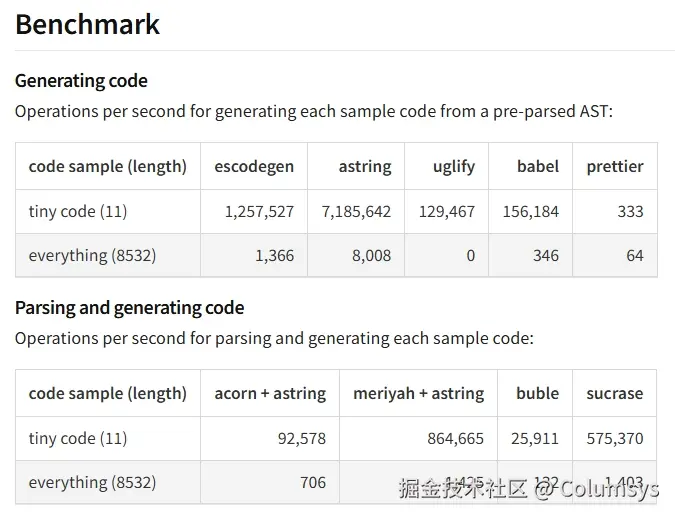Click the escodegen column header
Screen dimensions: 675x517
[254, 166]
